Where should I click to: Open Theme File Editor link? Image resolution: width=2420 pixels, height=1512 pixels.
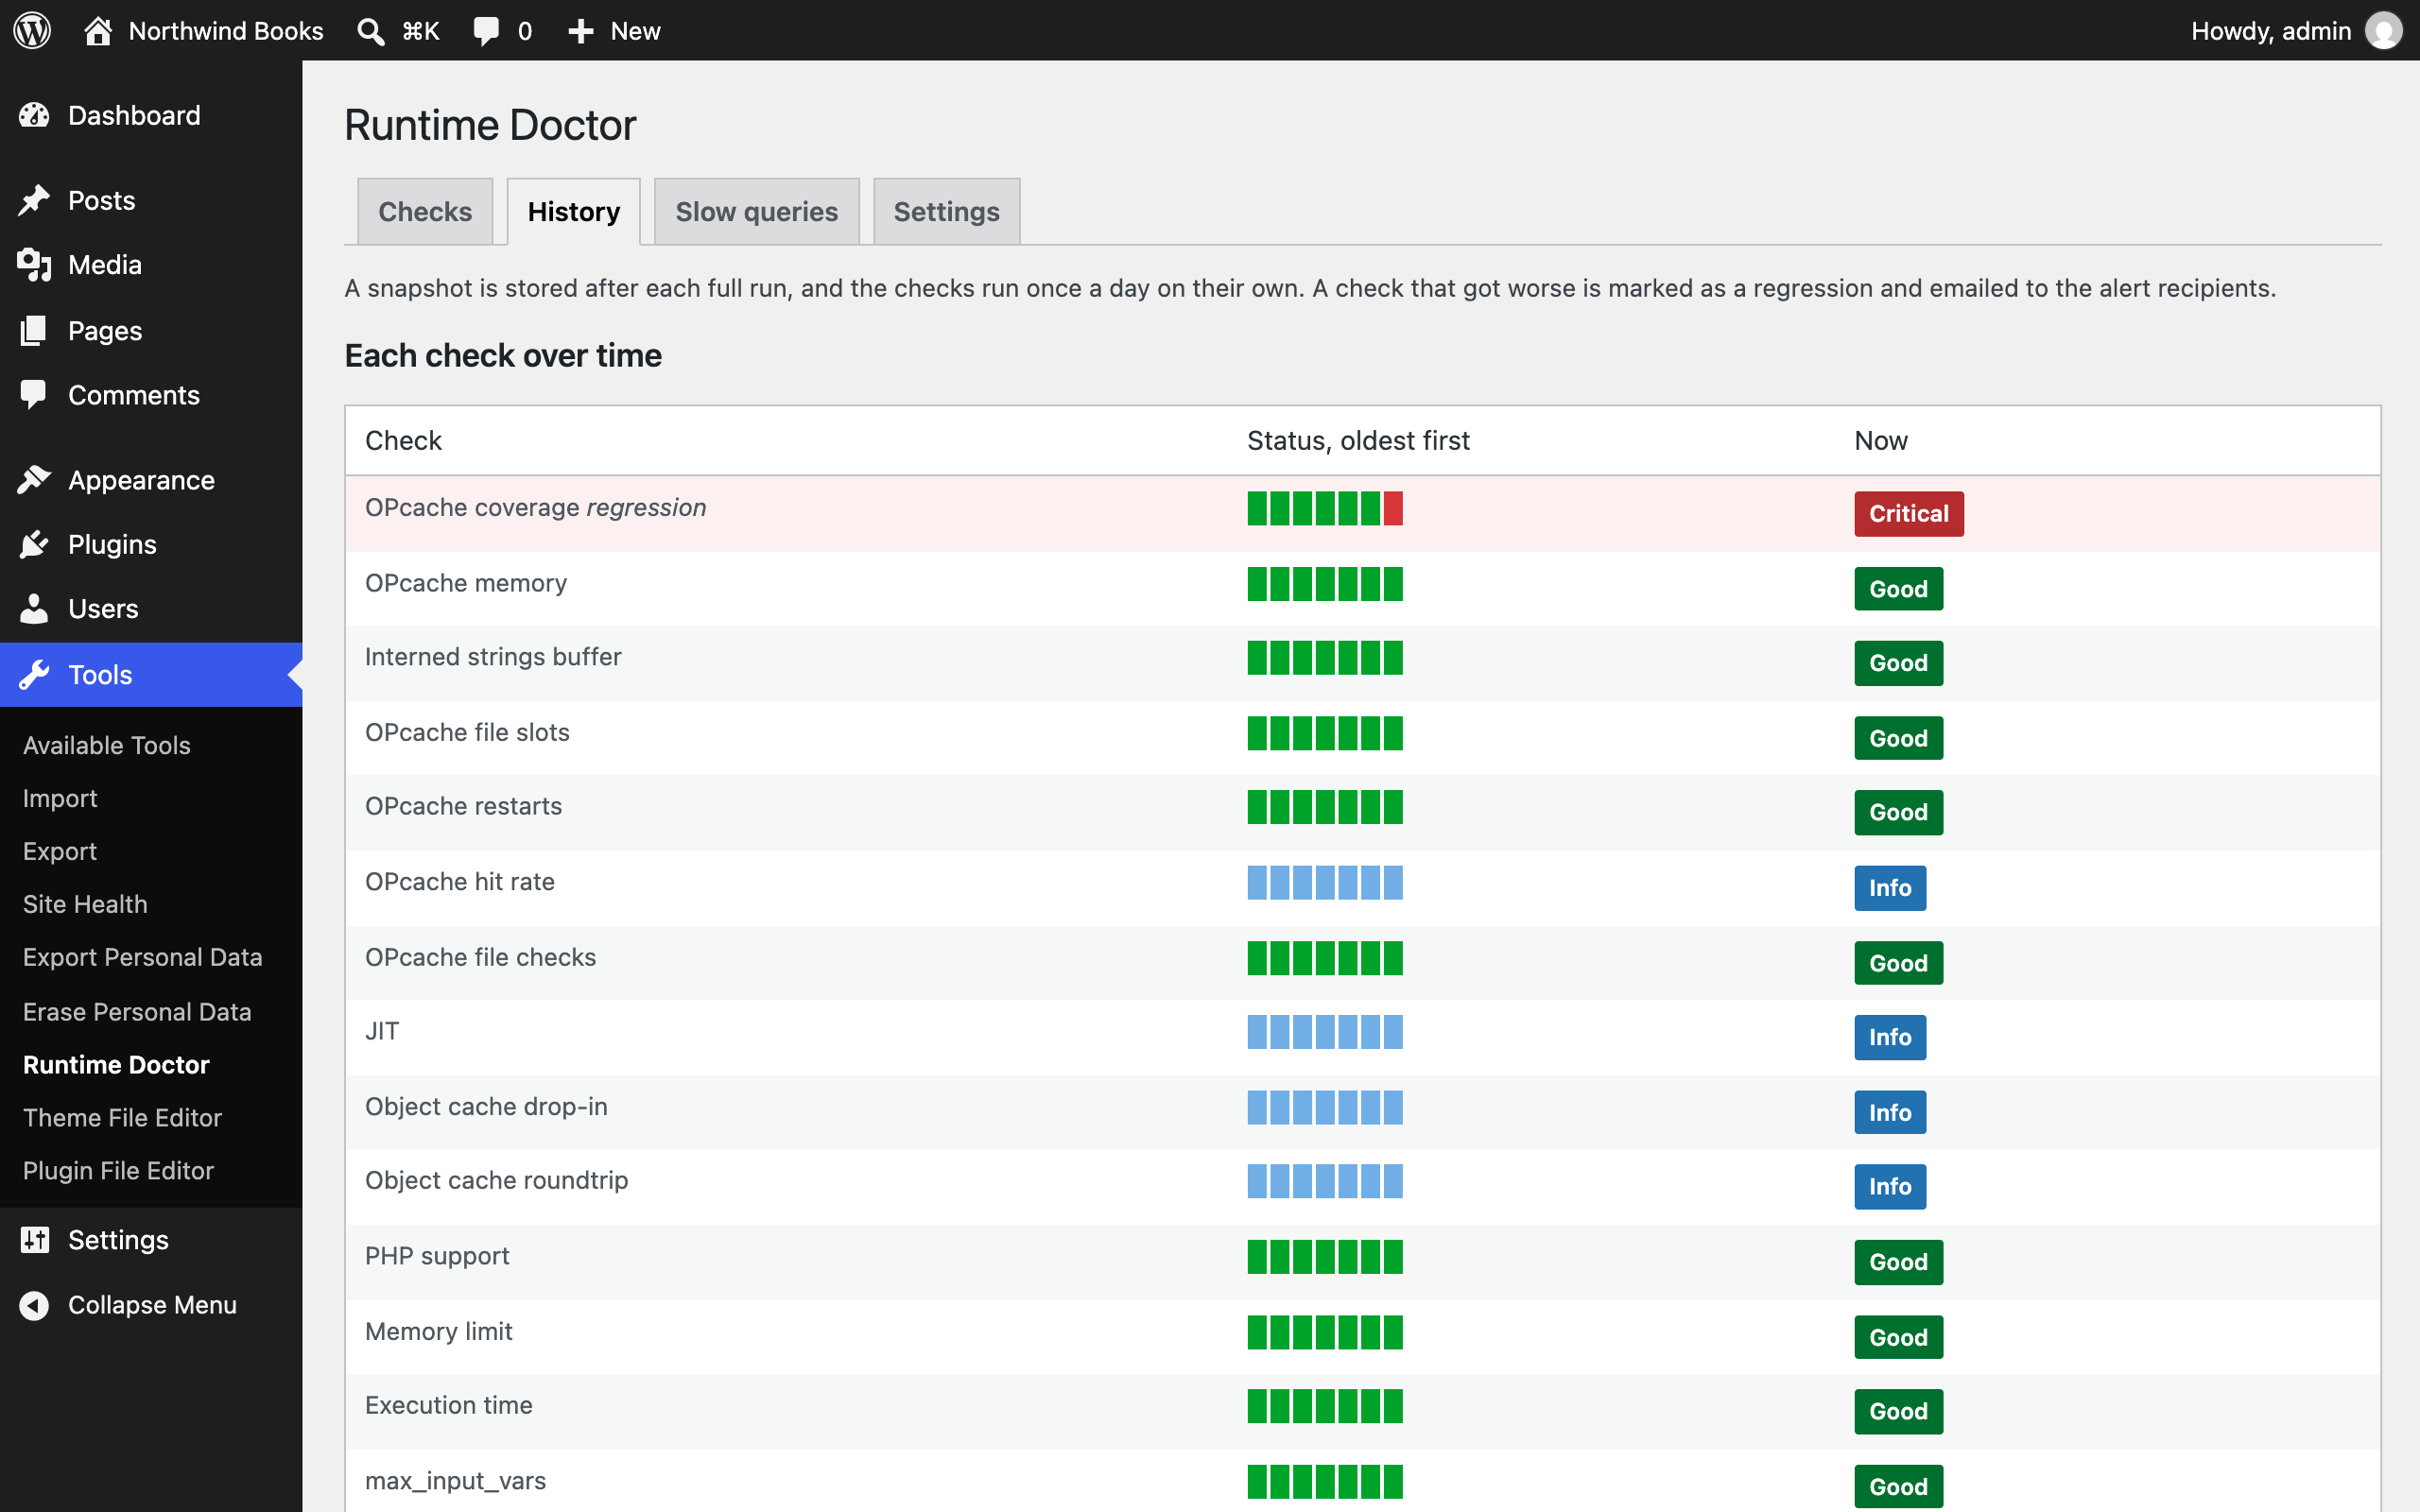click(x=122, y=1118)
